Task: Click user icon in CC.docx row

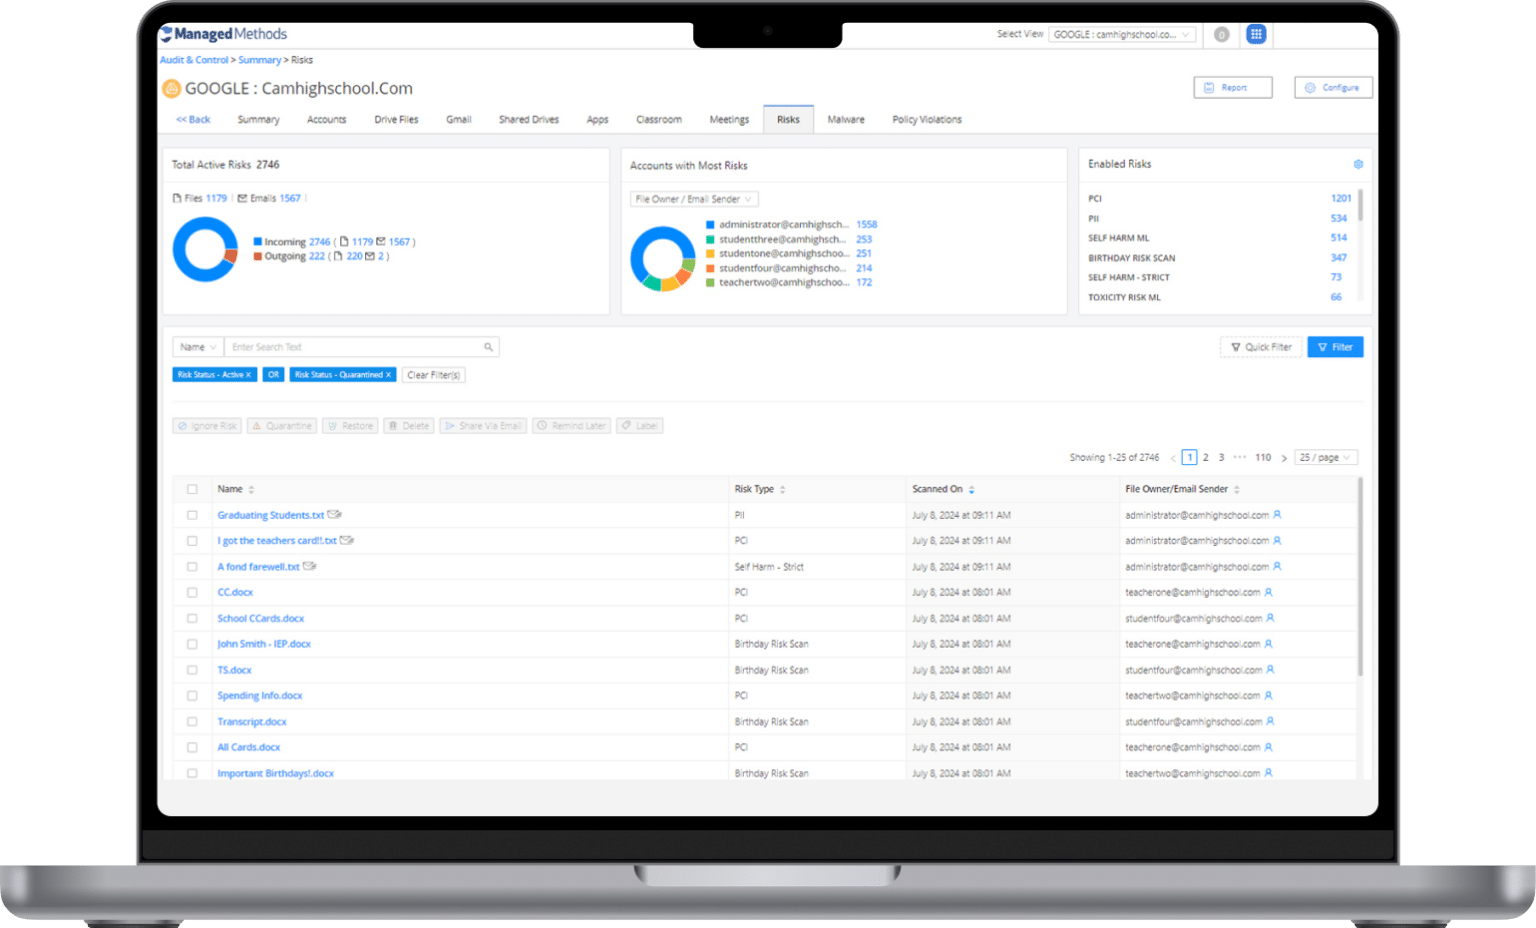Action: (x=1268, y=592)
